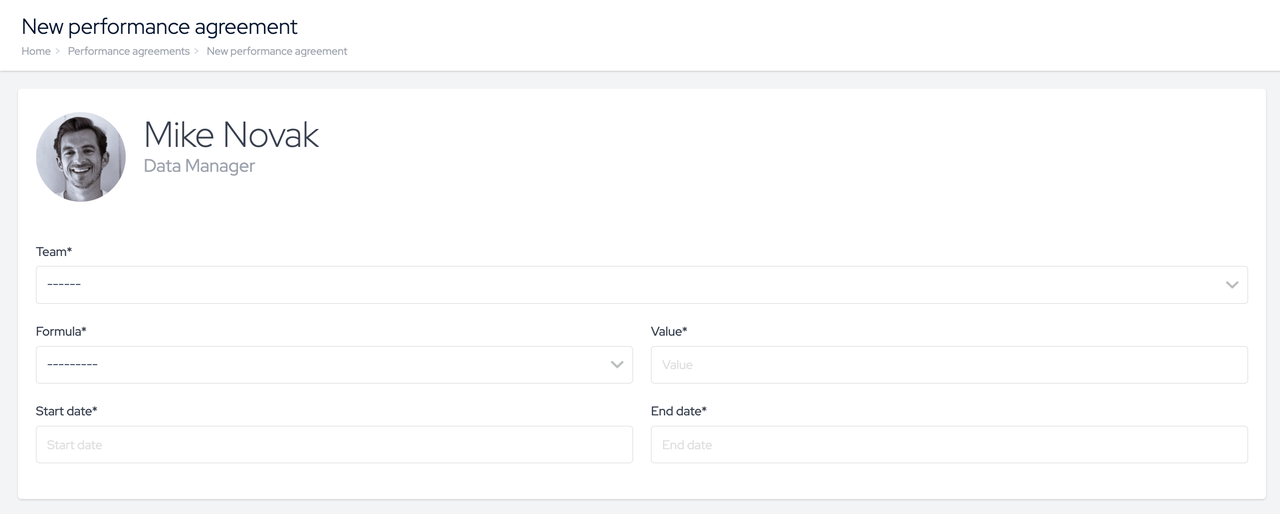The height and width of the screenshot is (514, 1280).
Task: Click the Start date* label
Action: coord(66,411)
